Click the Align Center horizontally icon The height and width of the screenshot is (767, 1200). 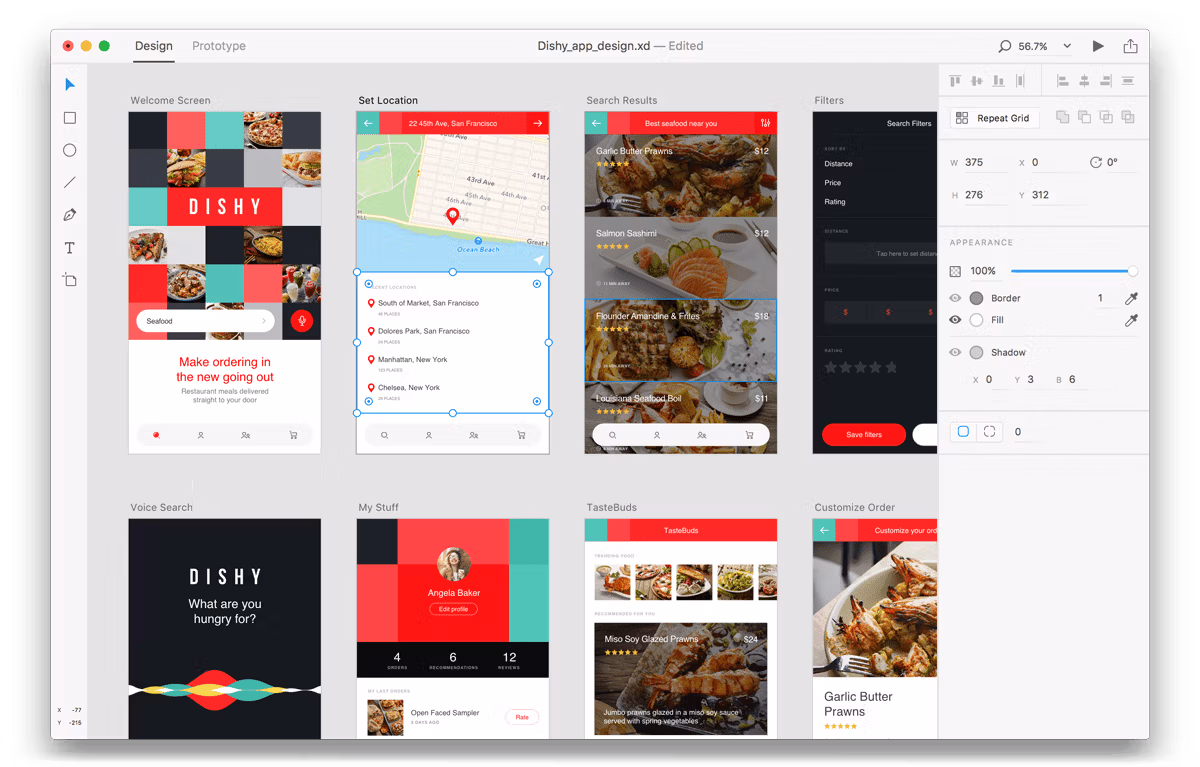pyautogui.click(x=1085, y=81)
